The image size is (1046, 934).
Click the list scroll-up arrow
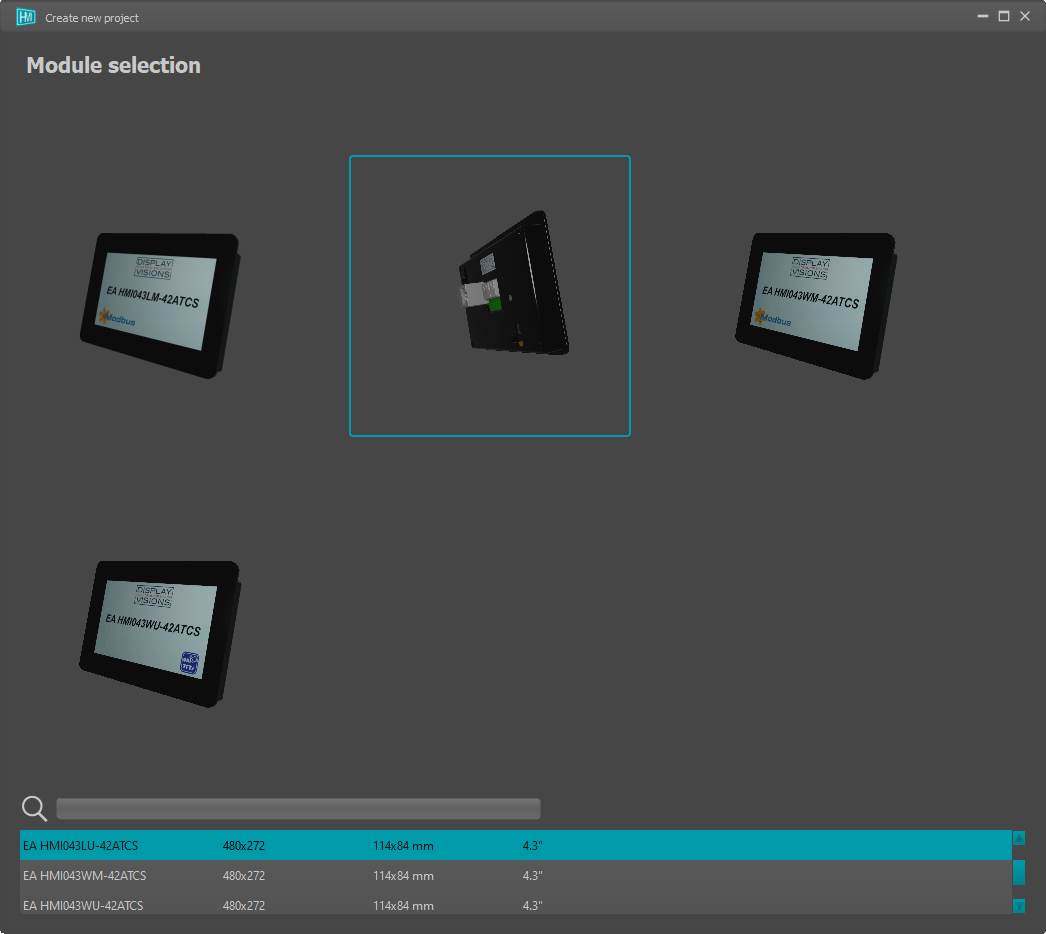[x=1019, y=838]
